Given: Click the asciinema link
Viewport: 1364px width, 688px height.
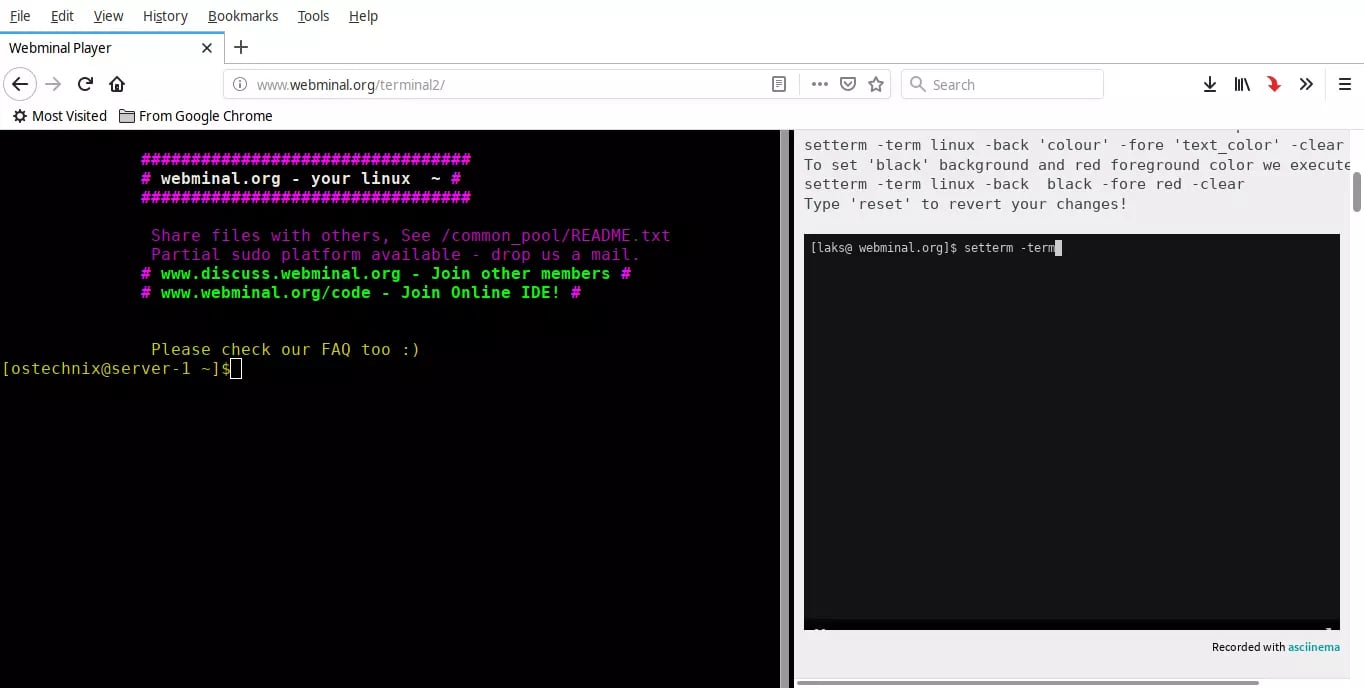Looking at the screenshot, I should (1313, 647).
